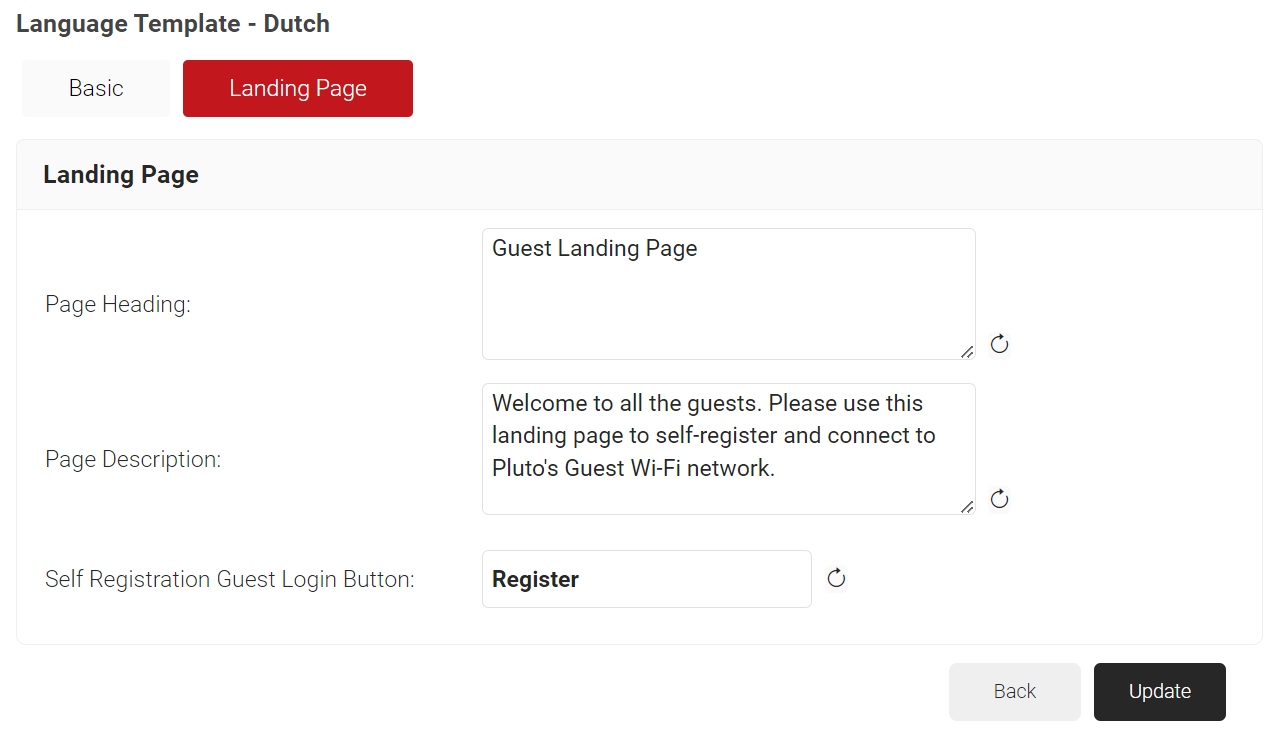
Task: Place cursor on 'Pluto's Guest Wi-Fi network' line
Action: pos(633,468)
